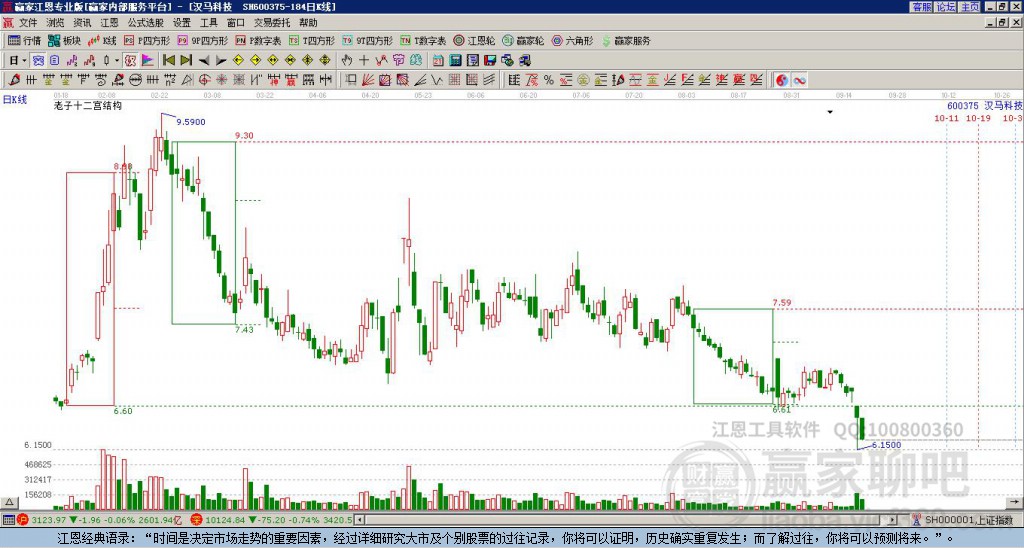Click the 600375 汉马科技 stock title

tap(984, 106)
